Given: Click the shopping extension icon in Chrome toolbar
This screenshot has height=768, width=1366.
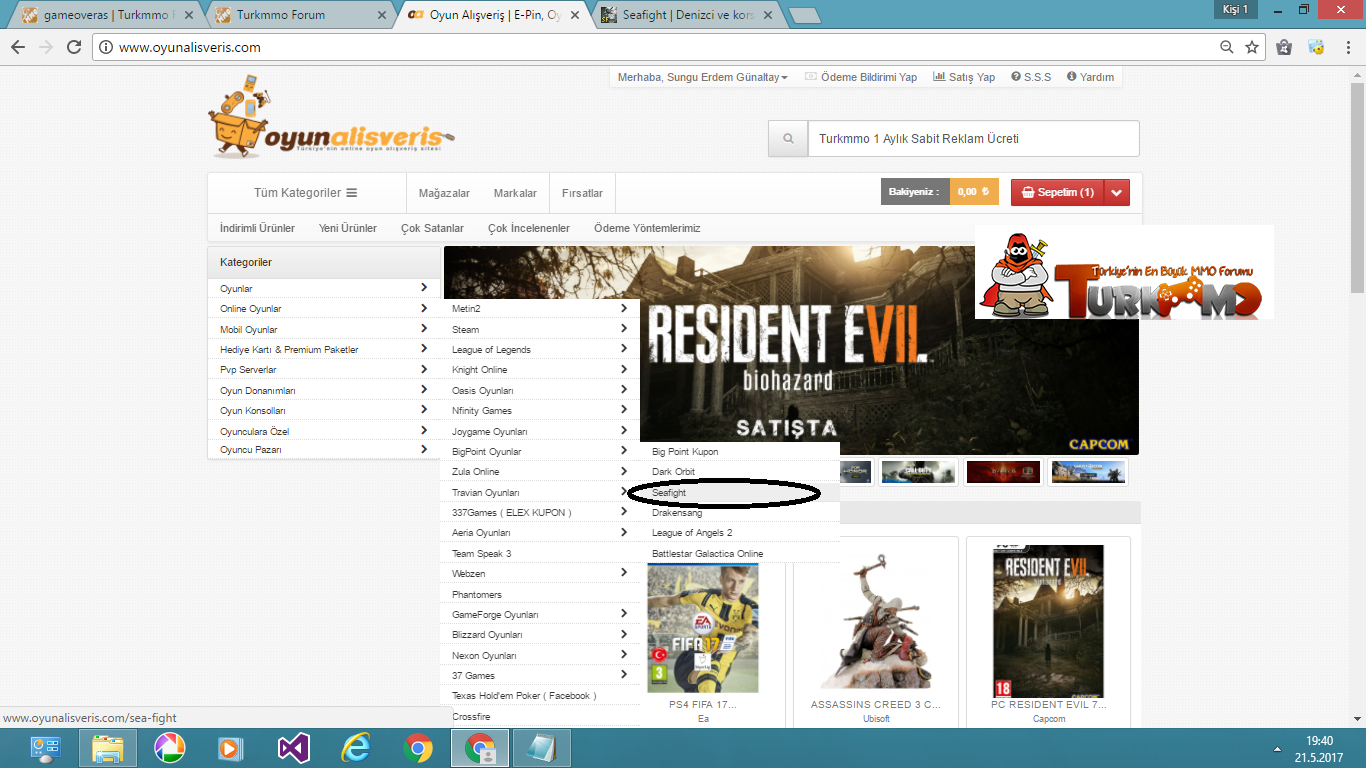Looking at the screenshot, I should [1285, 47].
